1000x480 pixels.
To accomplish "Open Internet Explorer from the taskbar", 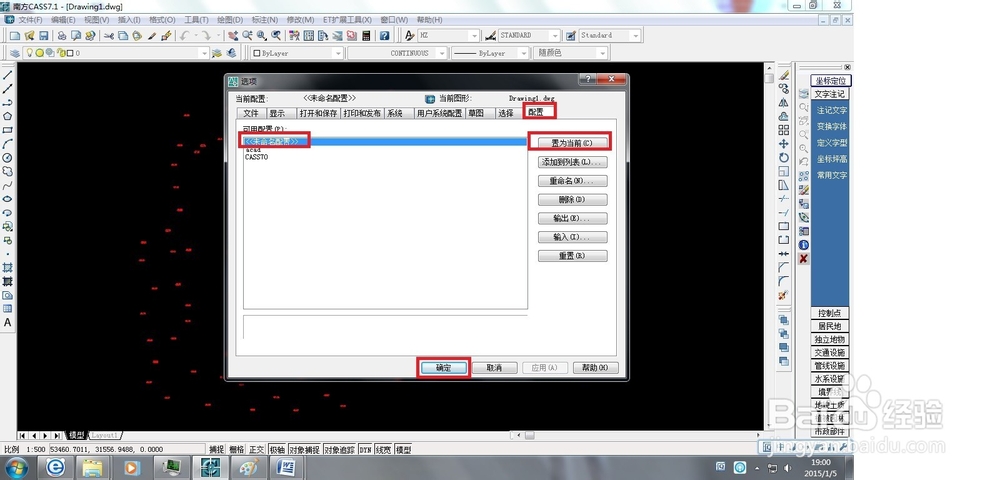I will [56, 467].
